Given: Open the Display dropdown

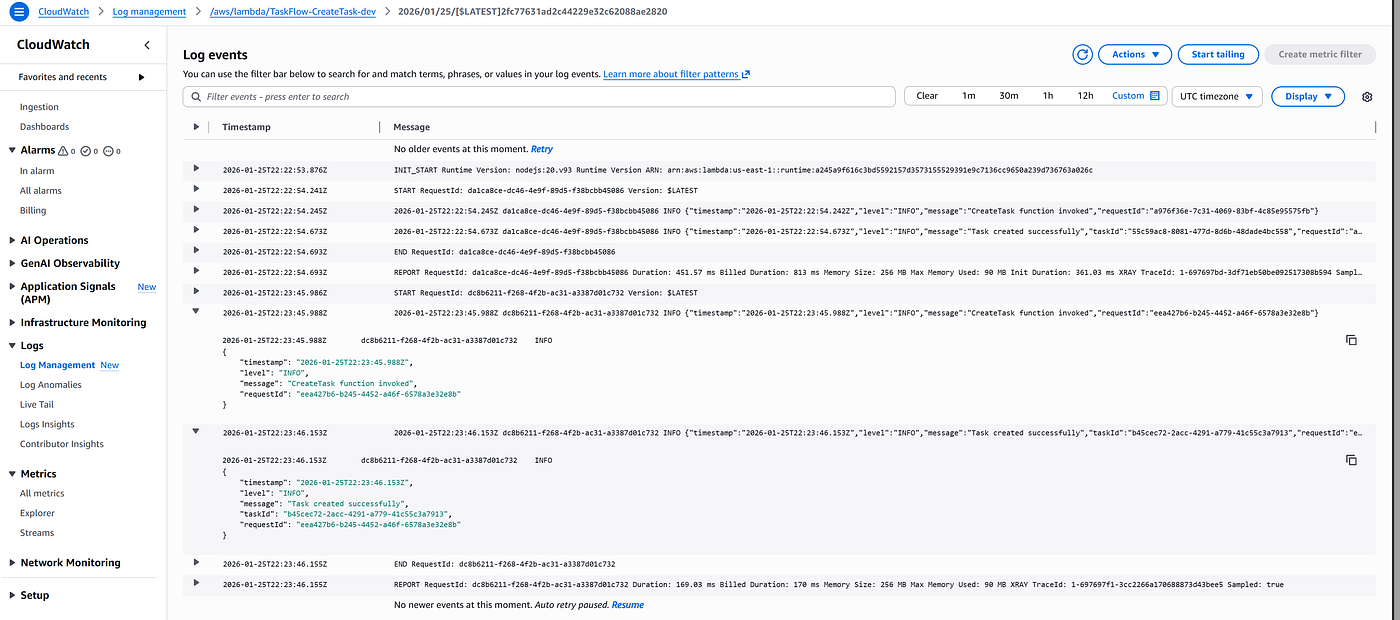Looking at the screenshot, I should 1308,96.
